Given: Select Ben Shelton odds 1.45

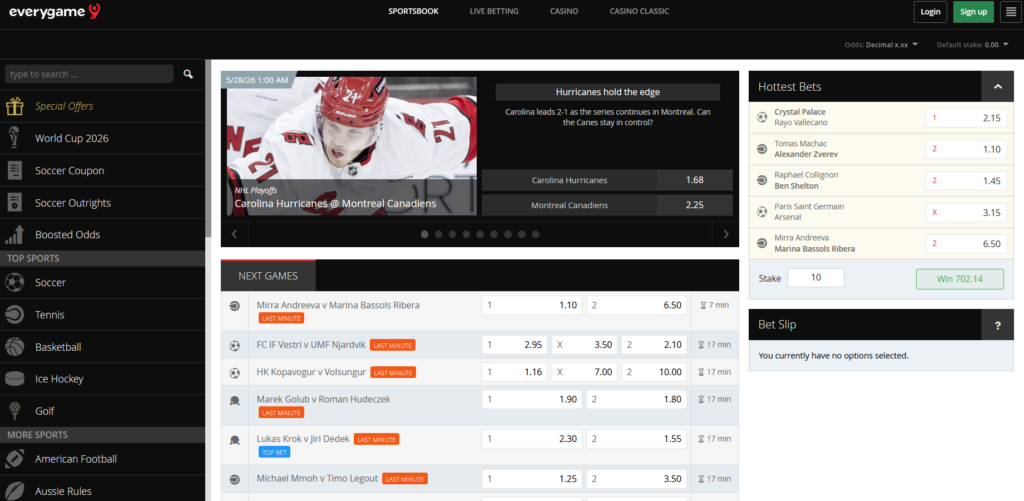Looking at the screenshot, I should 966,181.
